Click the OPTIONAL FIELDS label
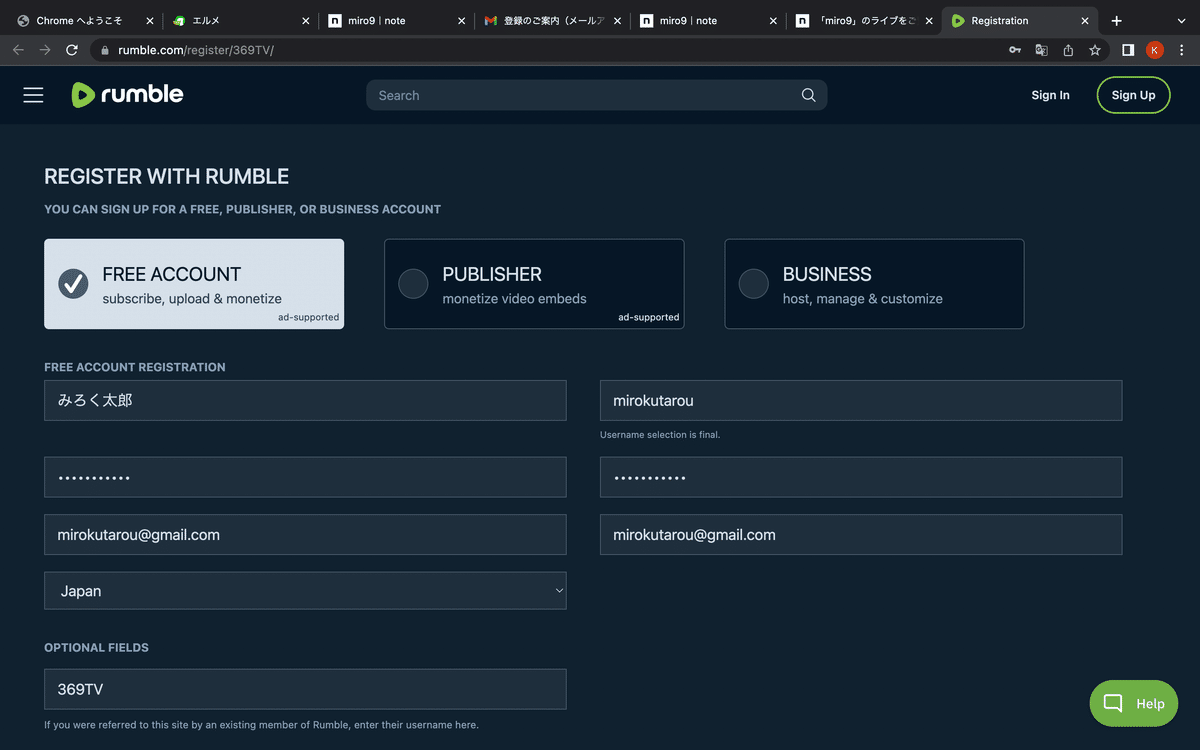 point(96,648)
